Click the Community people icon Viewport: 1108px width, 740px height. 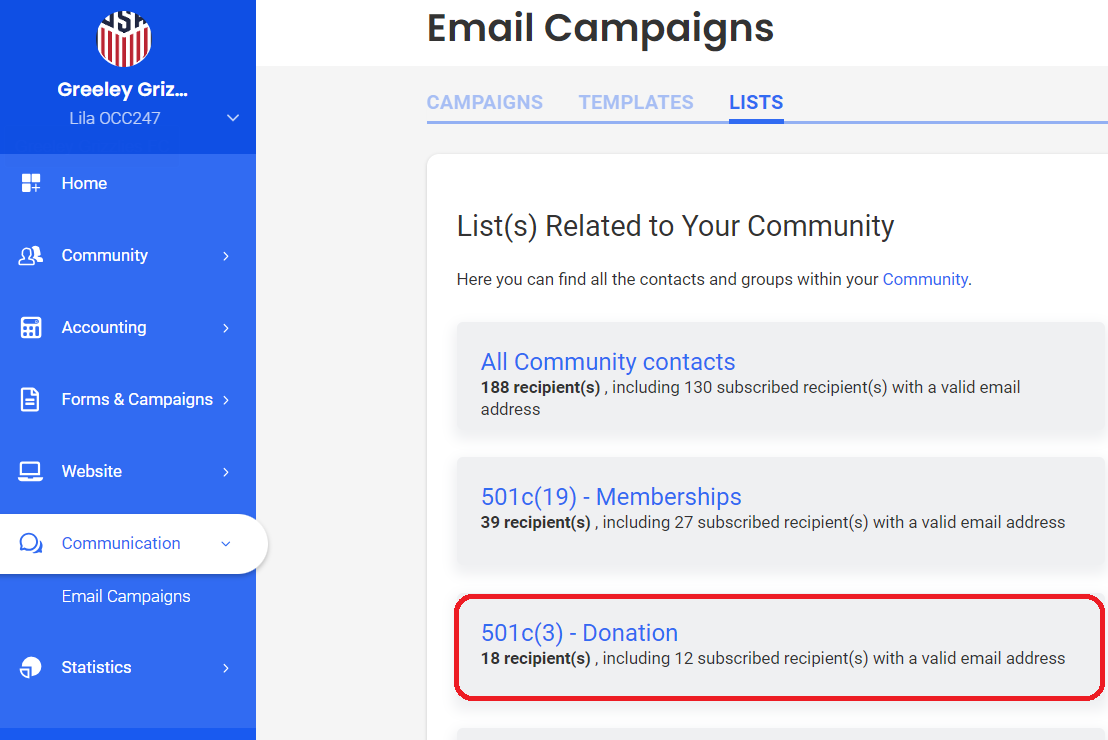31,255
